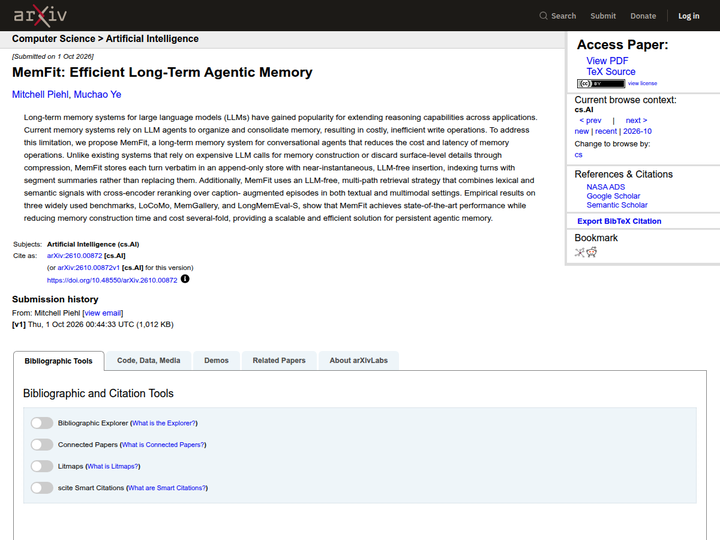Enable the Bibliographic Explorer toggle
The height and width of the screenshot is (540, 720).
click(42, 423)
